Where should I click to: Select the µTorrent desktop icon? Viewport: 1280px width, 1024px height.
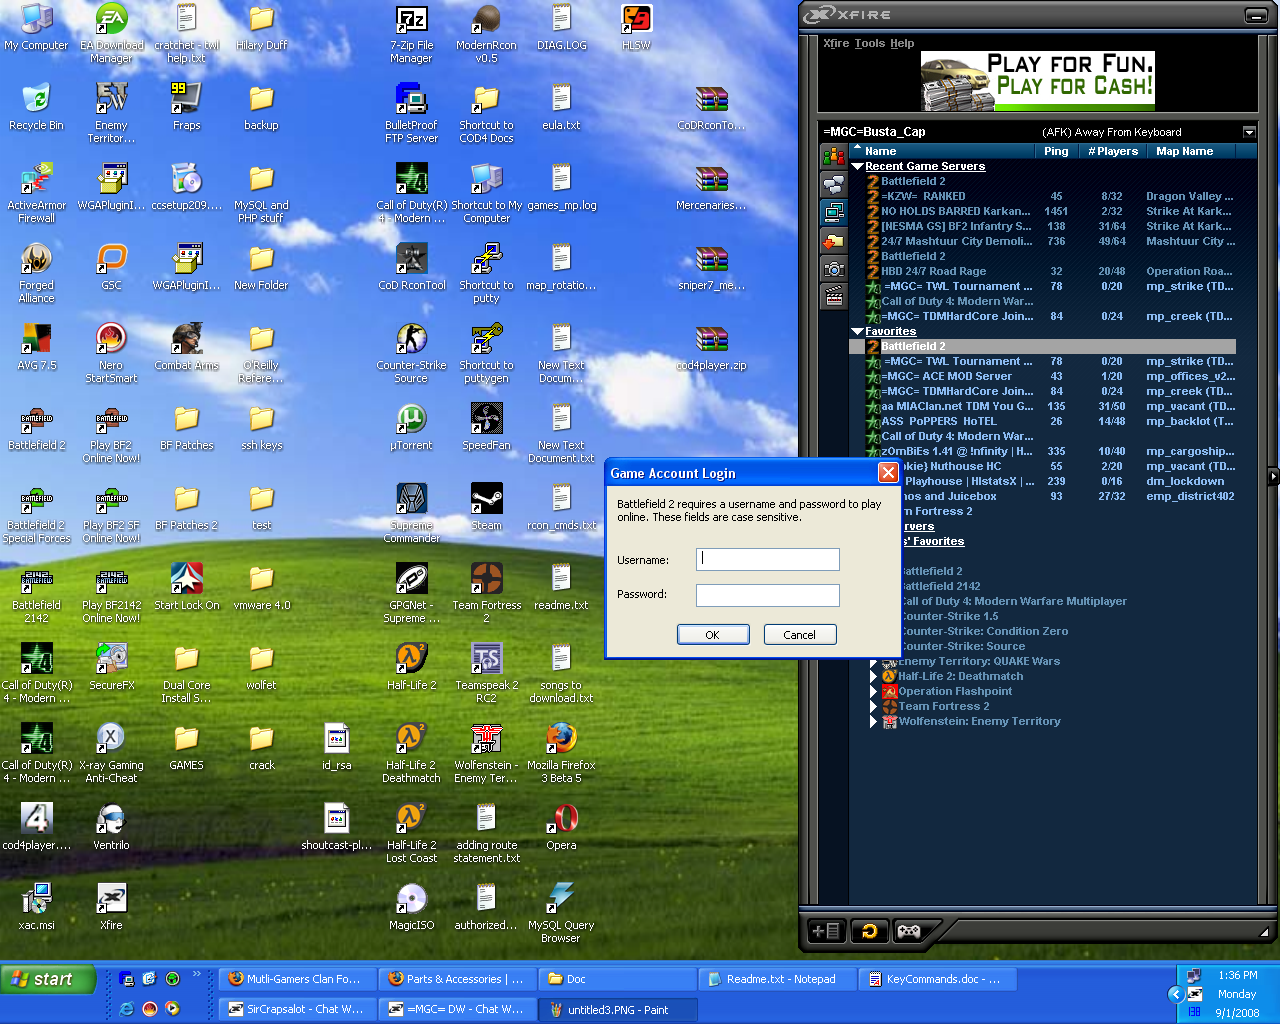click(411, 426)
